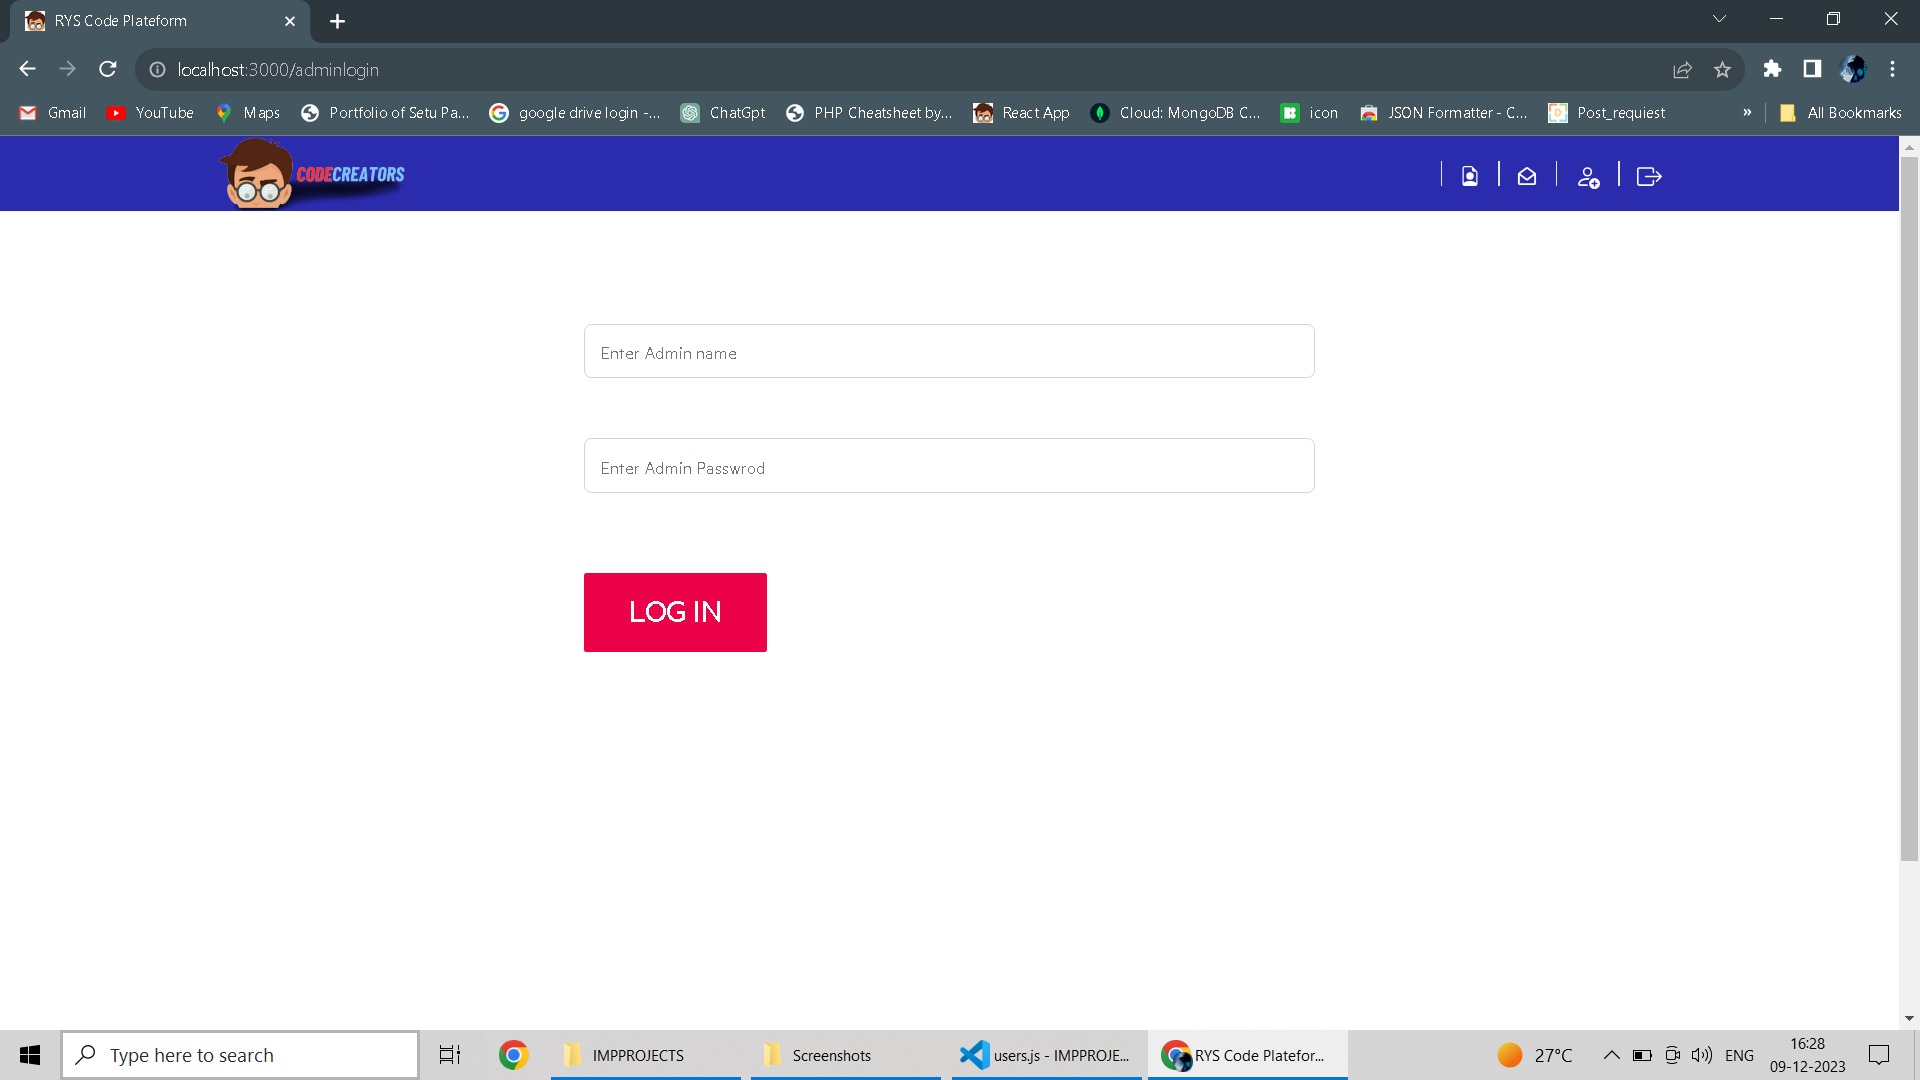Image resolution: width=1920 pixels, height=1080 pixels.
Task: Open the browser extensions puzzle icon
Action: pyautogui.click(x=1772, y=69)
